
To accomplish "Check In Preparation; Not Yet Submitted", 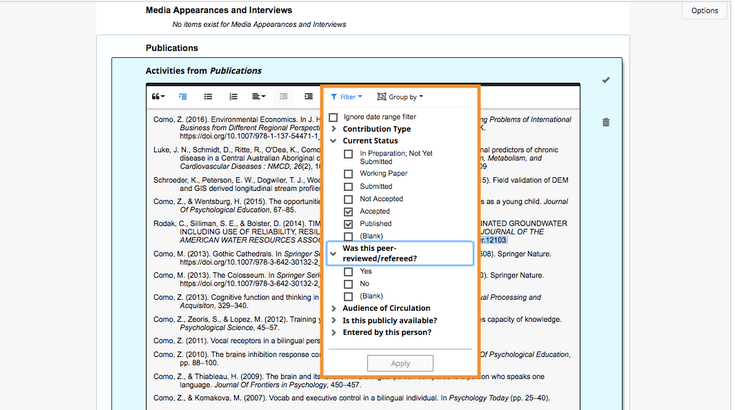I will pyautogui.click(x=348, y=154).
